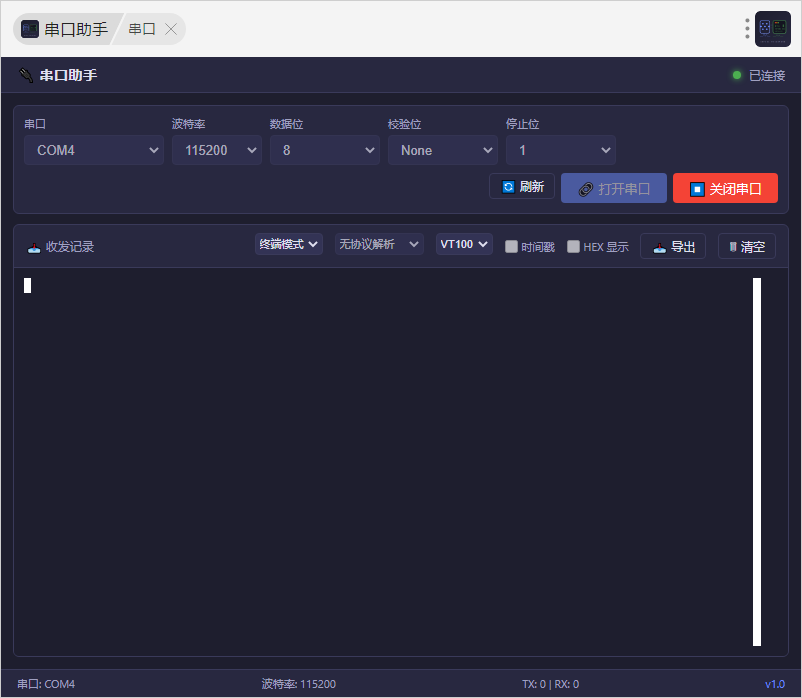The width and height of the screenshot is (802, 698).
Task: Expand the 115200 baud rate dropdown
Action: click(x=217, y=150)
